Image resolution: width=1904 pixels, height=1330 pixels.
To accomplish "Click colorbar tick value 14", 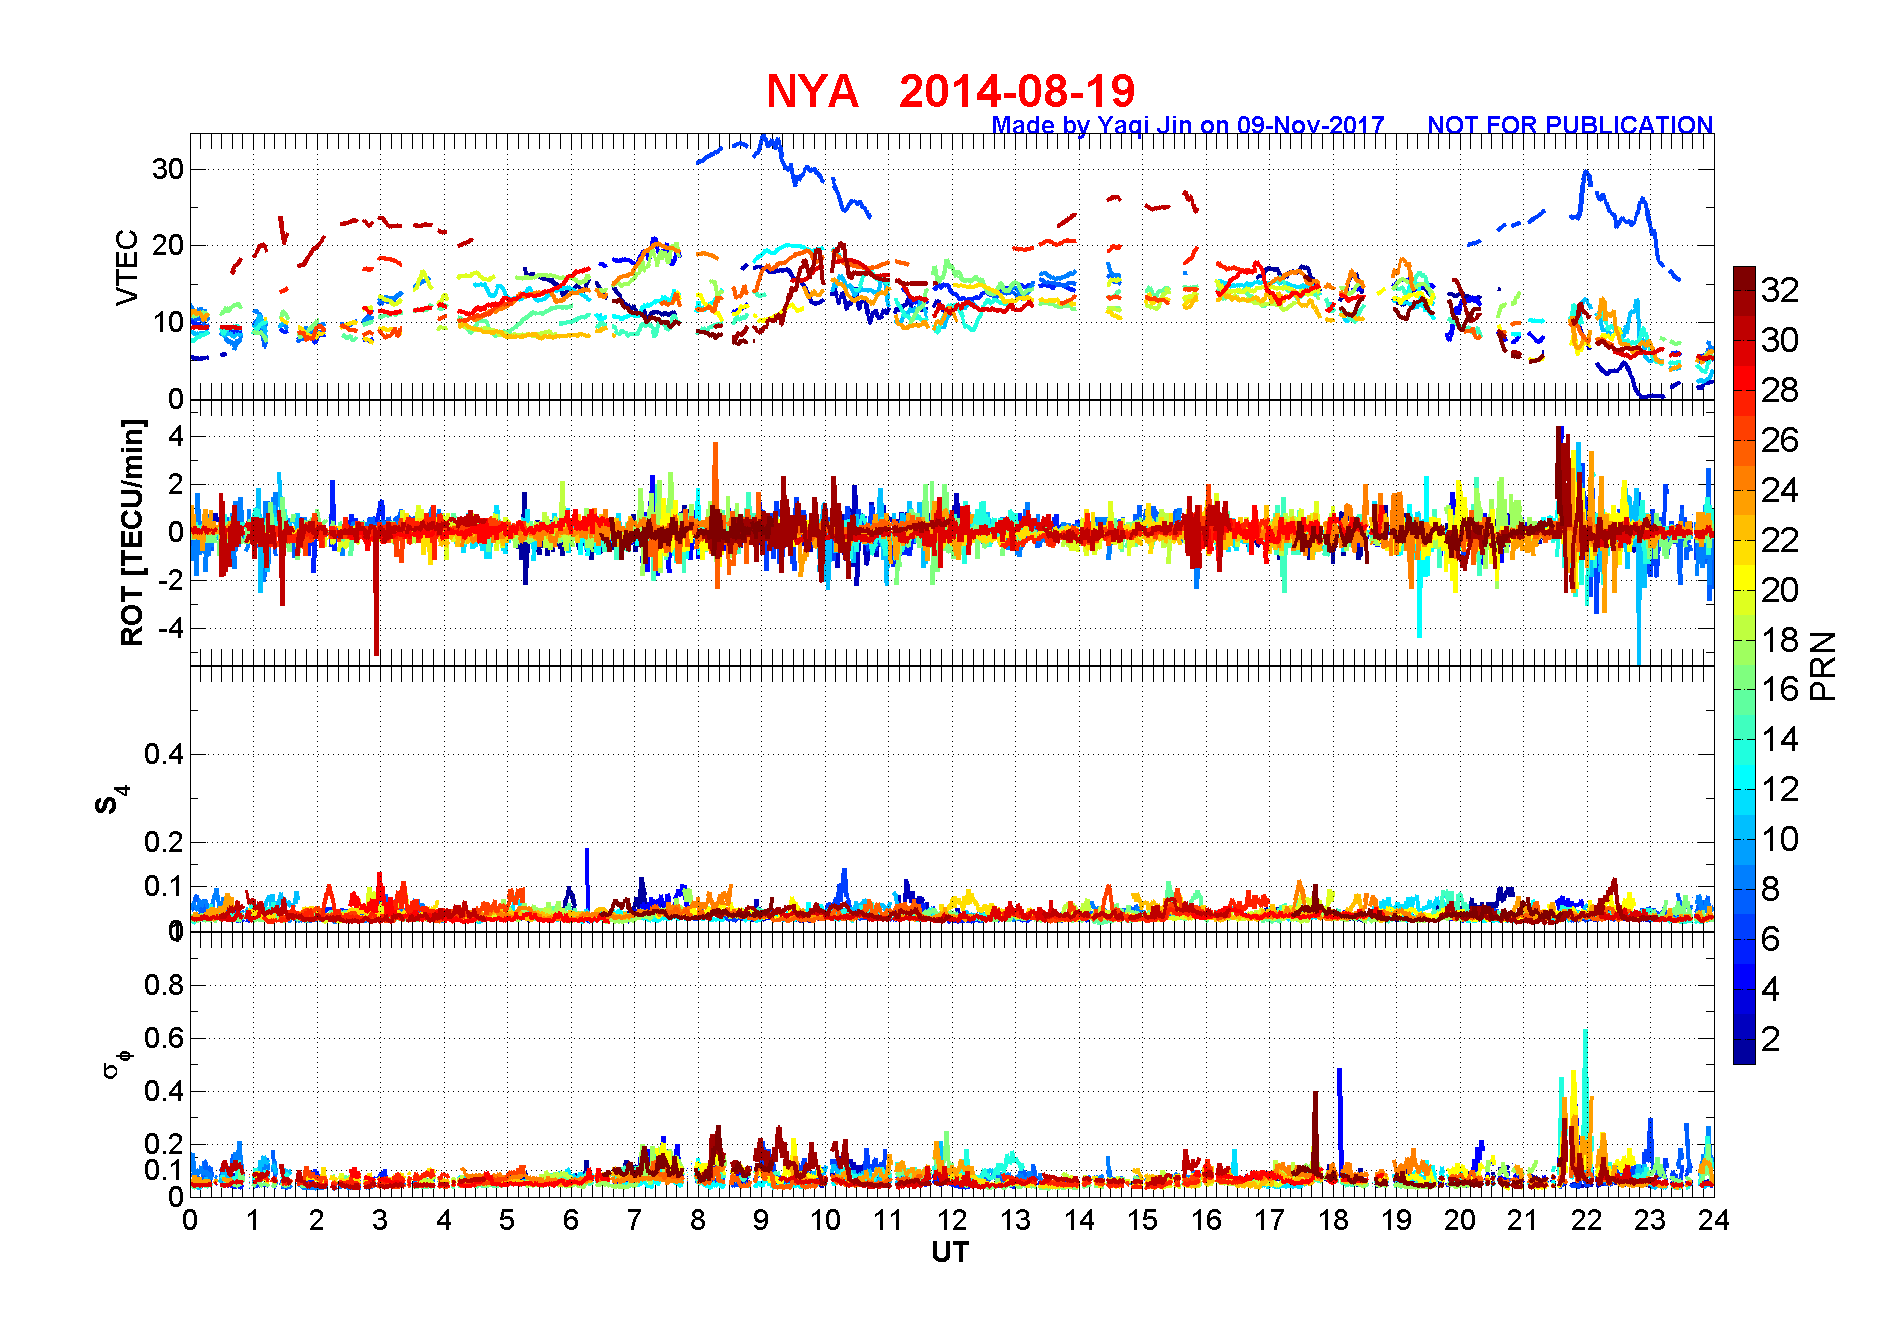I will tap(1780, 739).
